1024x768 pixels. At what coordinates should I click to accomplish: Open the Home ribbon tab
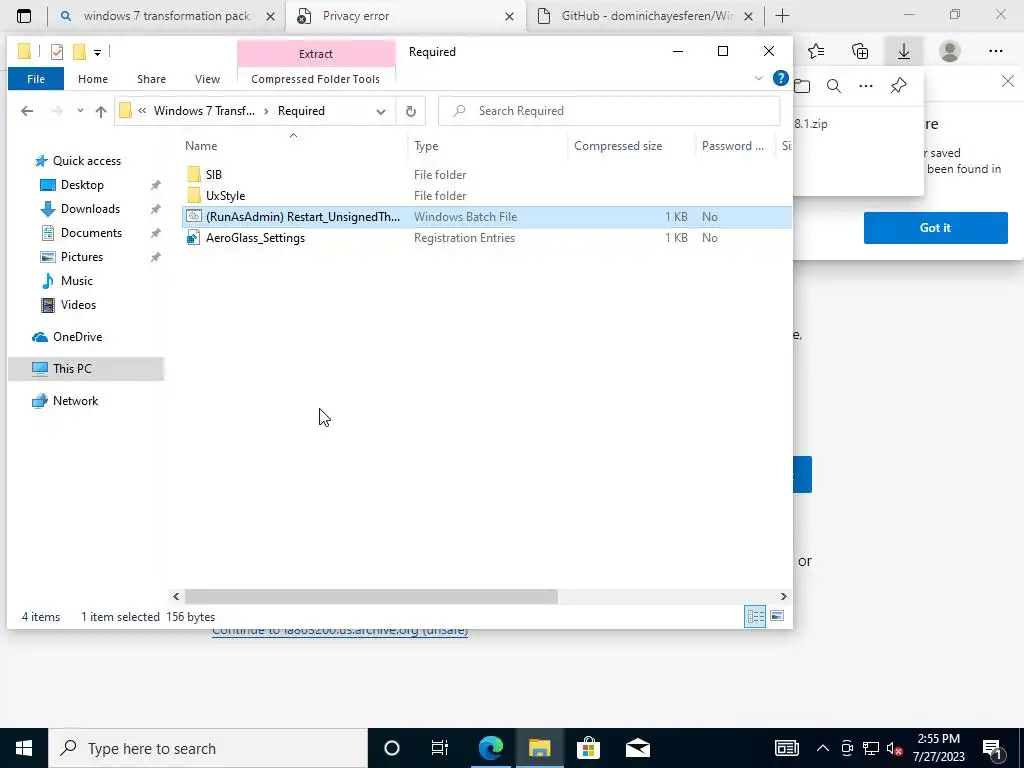click(93, 79)
